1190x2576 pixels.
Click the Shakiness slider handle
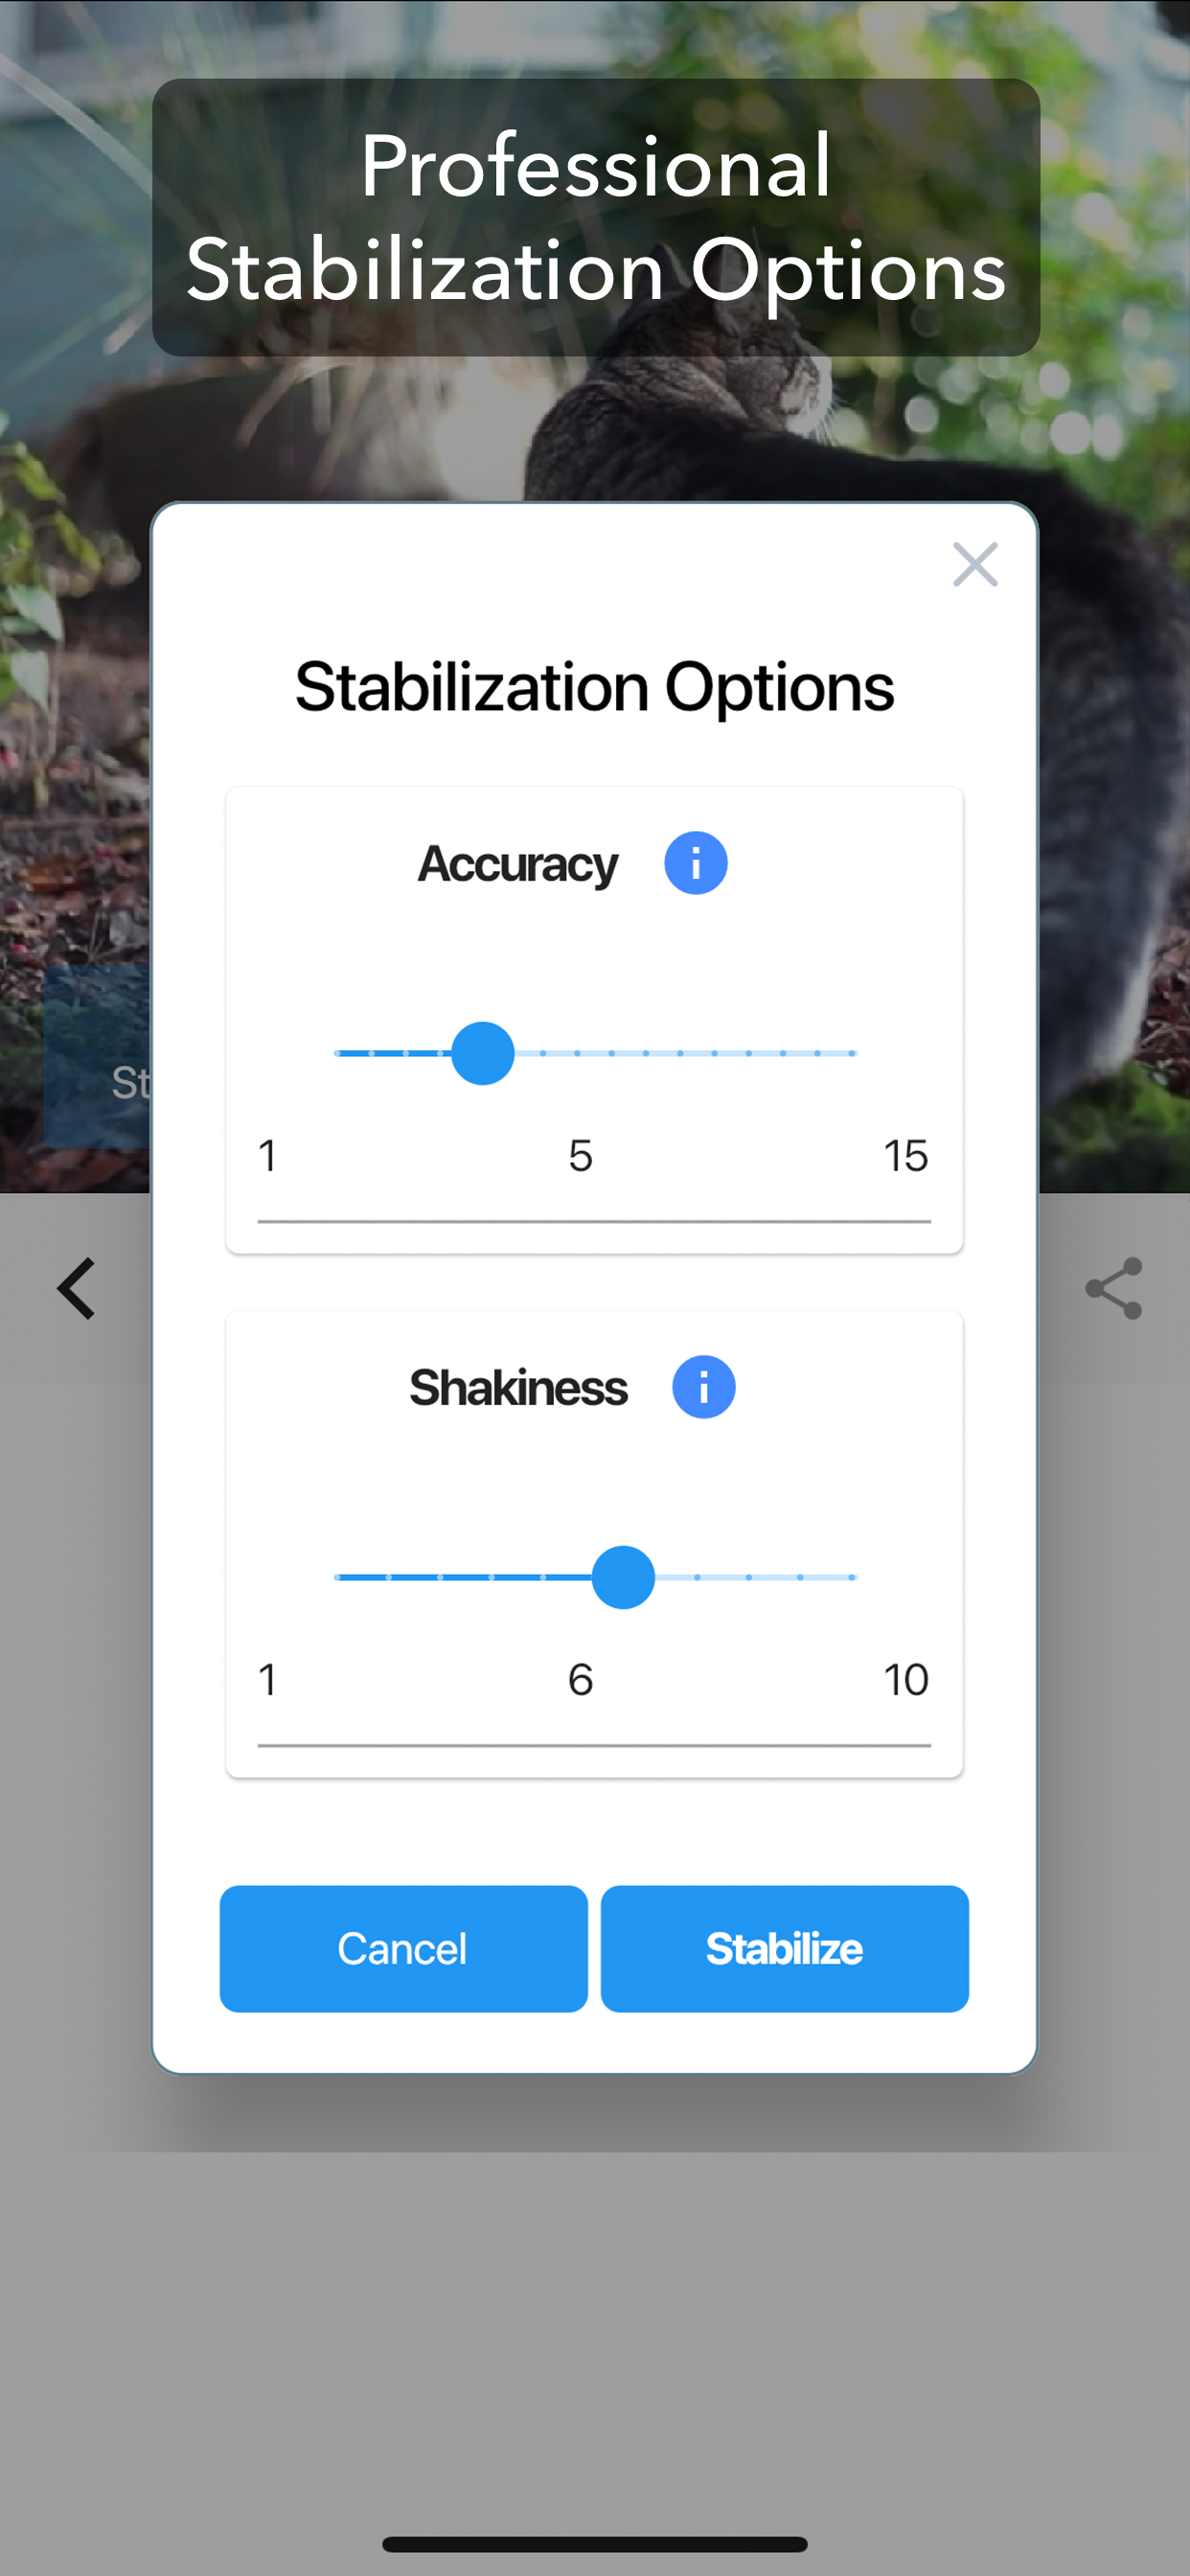tap(623, 1577)
